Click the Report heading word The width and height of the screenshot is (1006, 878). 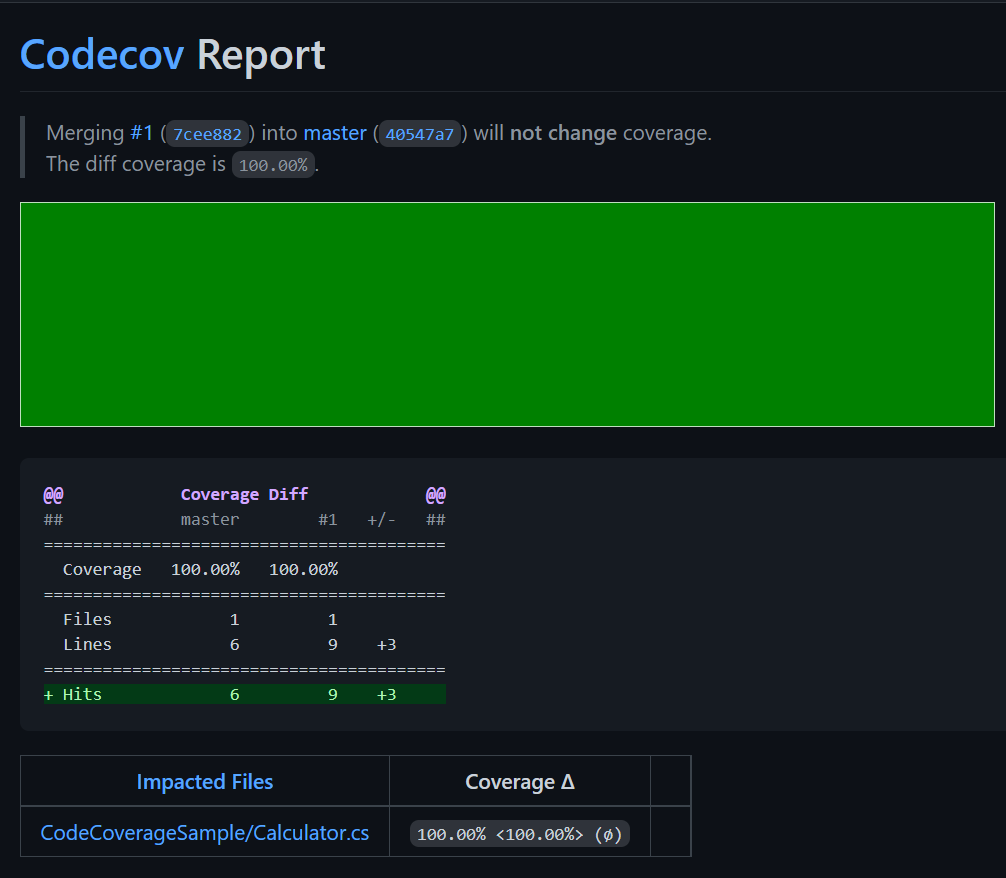coord(261,55)
